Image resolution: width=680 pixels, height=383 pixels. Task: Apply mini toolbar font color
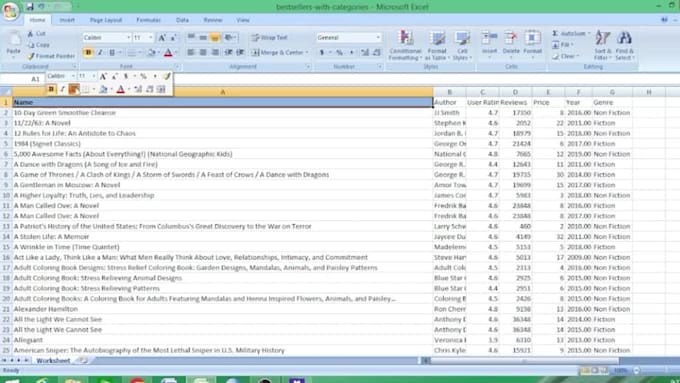[x=121, y=89]
